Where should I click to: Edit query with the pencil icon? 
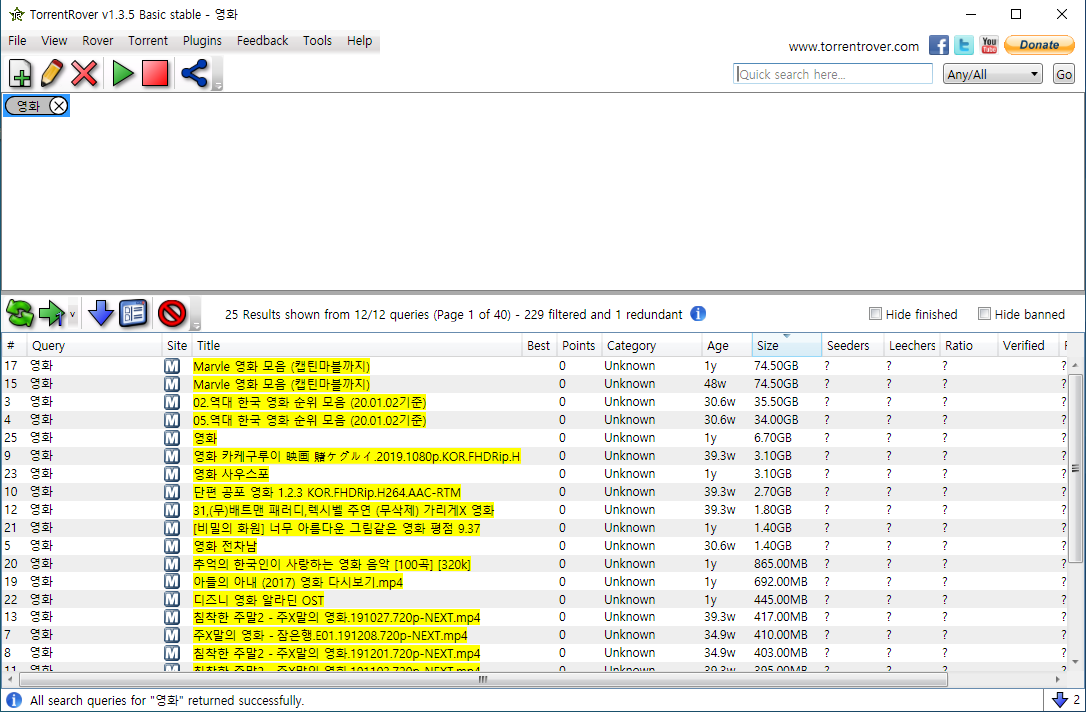tap(52, 73)
